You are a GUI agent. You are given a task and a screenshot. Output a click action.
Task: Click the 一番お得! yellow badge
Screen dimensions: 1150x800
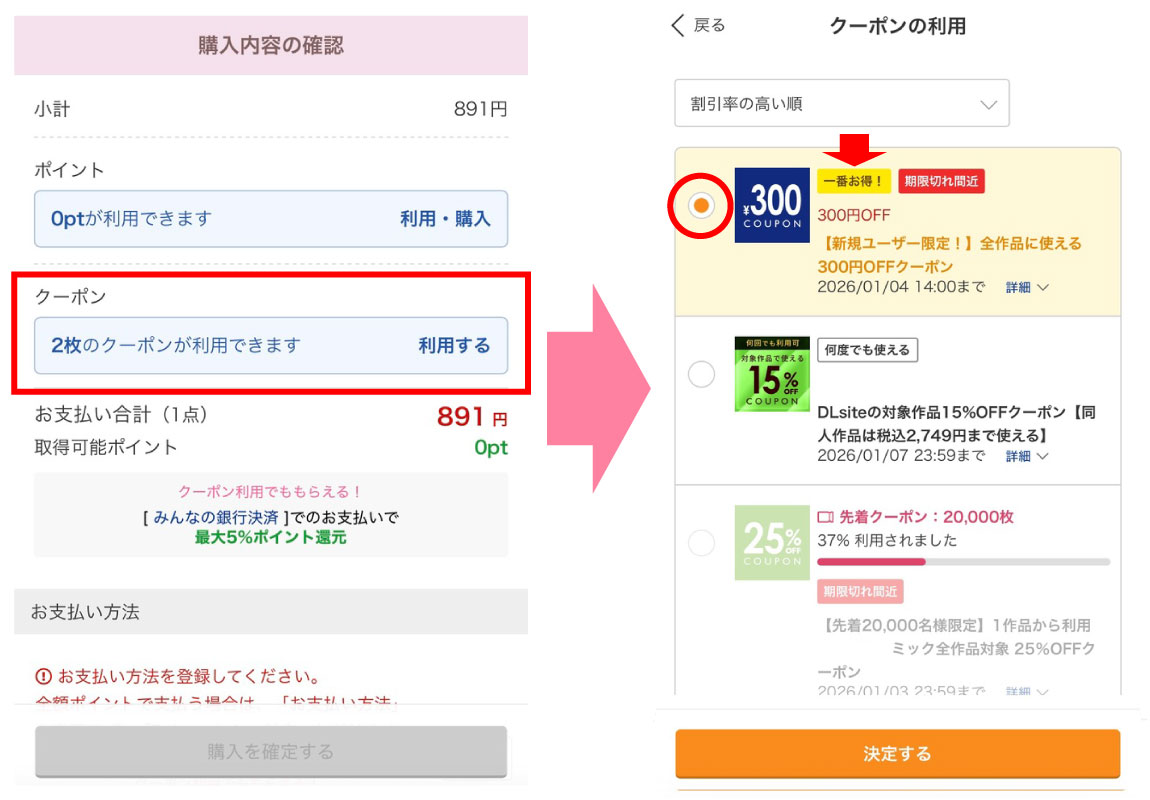click(x=854, y=181)
